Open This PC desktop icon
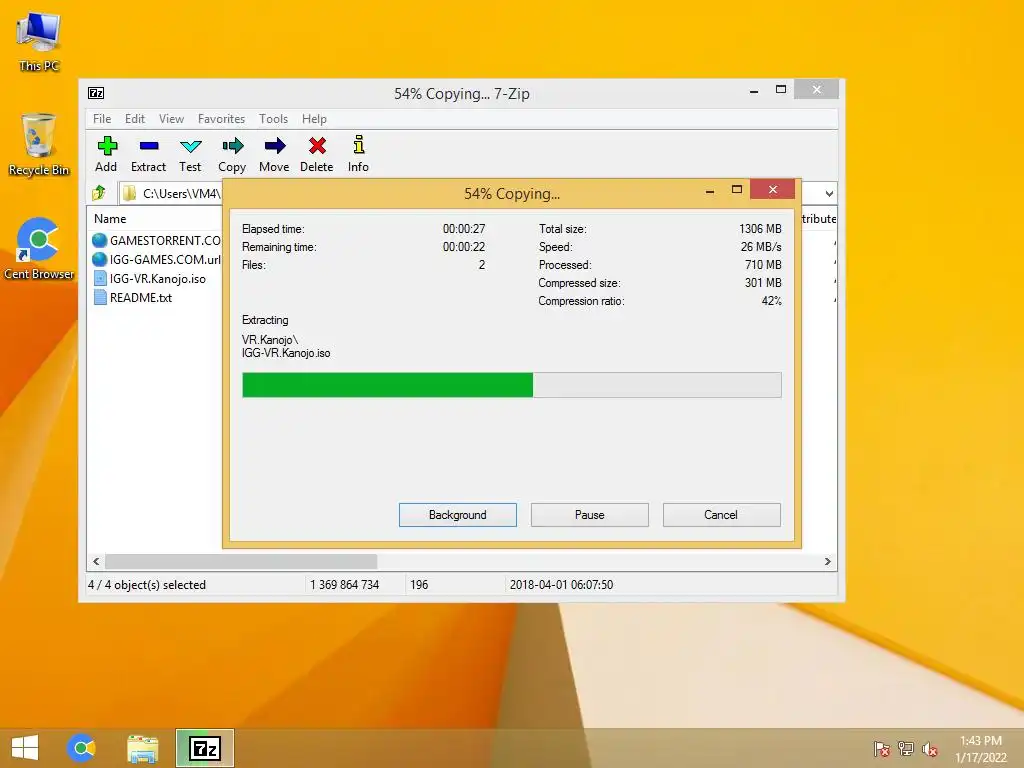 pos(39,40)
